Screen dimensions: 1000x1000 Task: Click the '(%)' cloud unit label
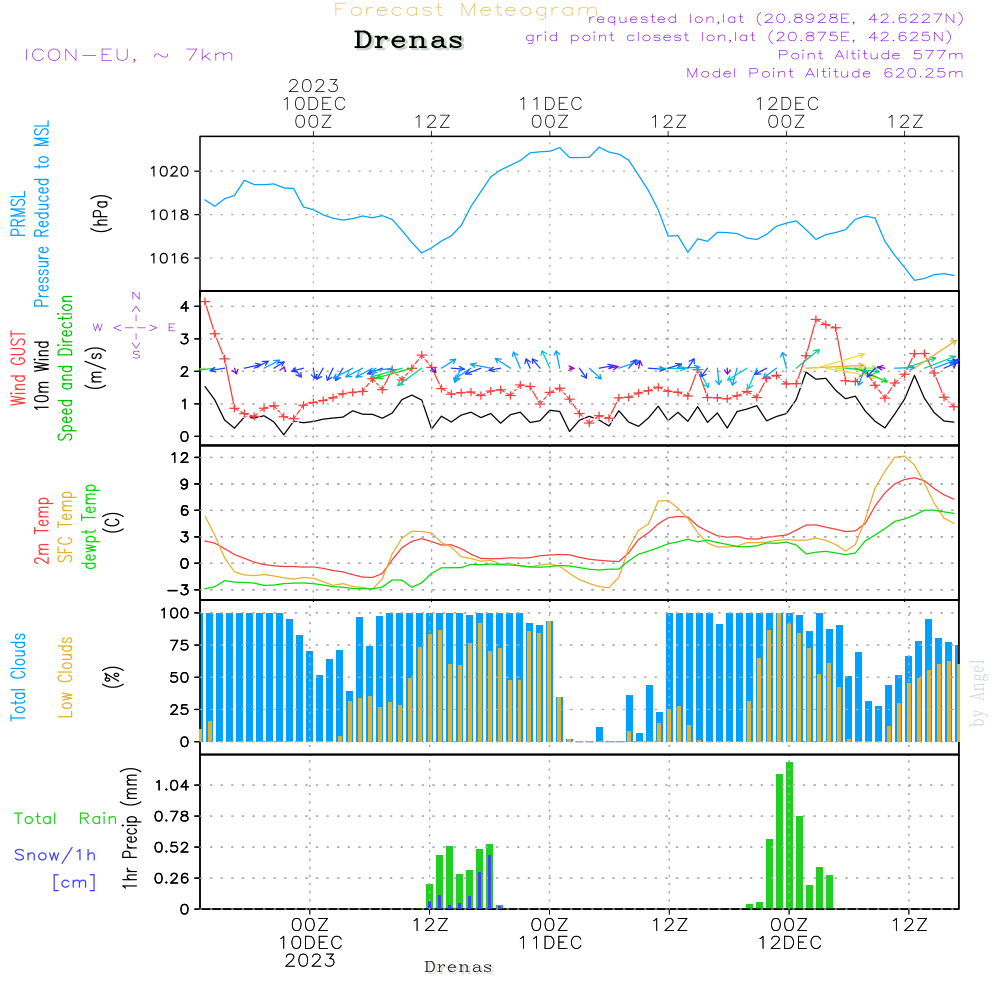(112, 677)
